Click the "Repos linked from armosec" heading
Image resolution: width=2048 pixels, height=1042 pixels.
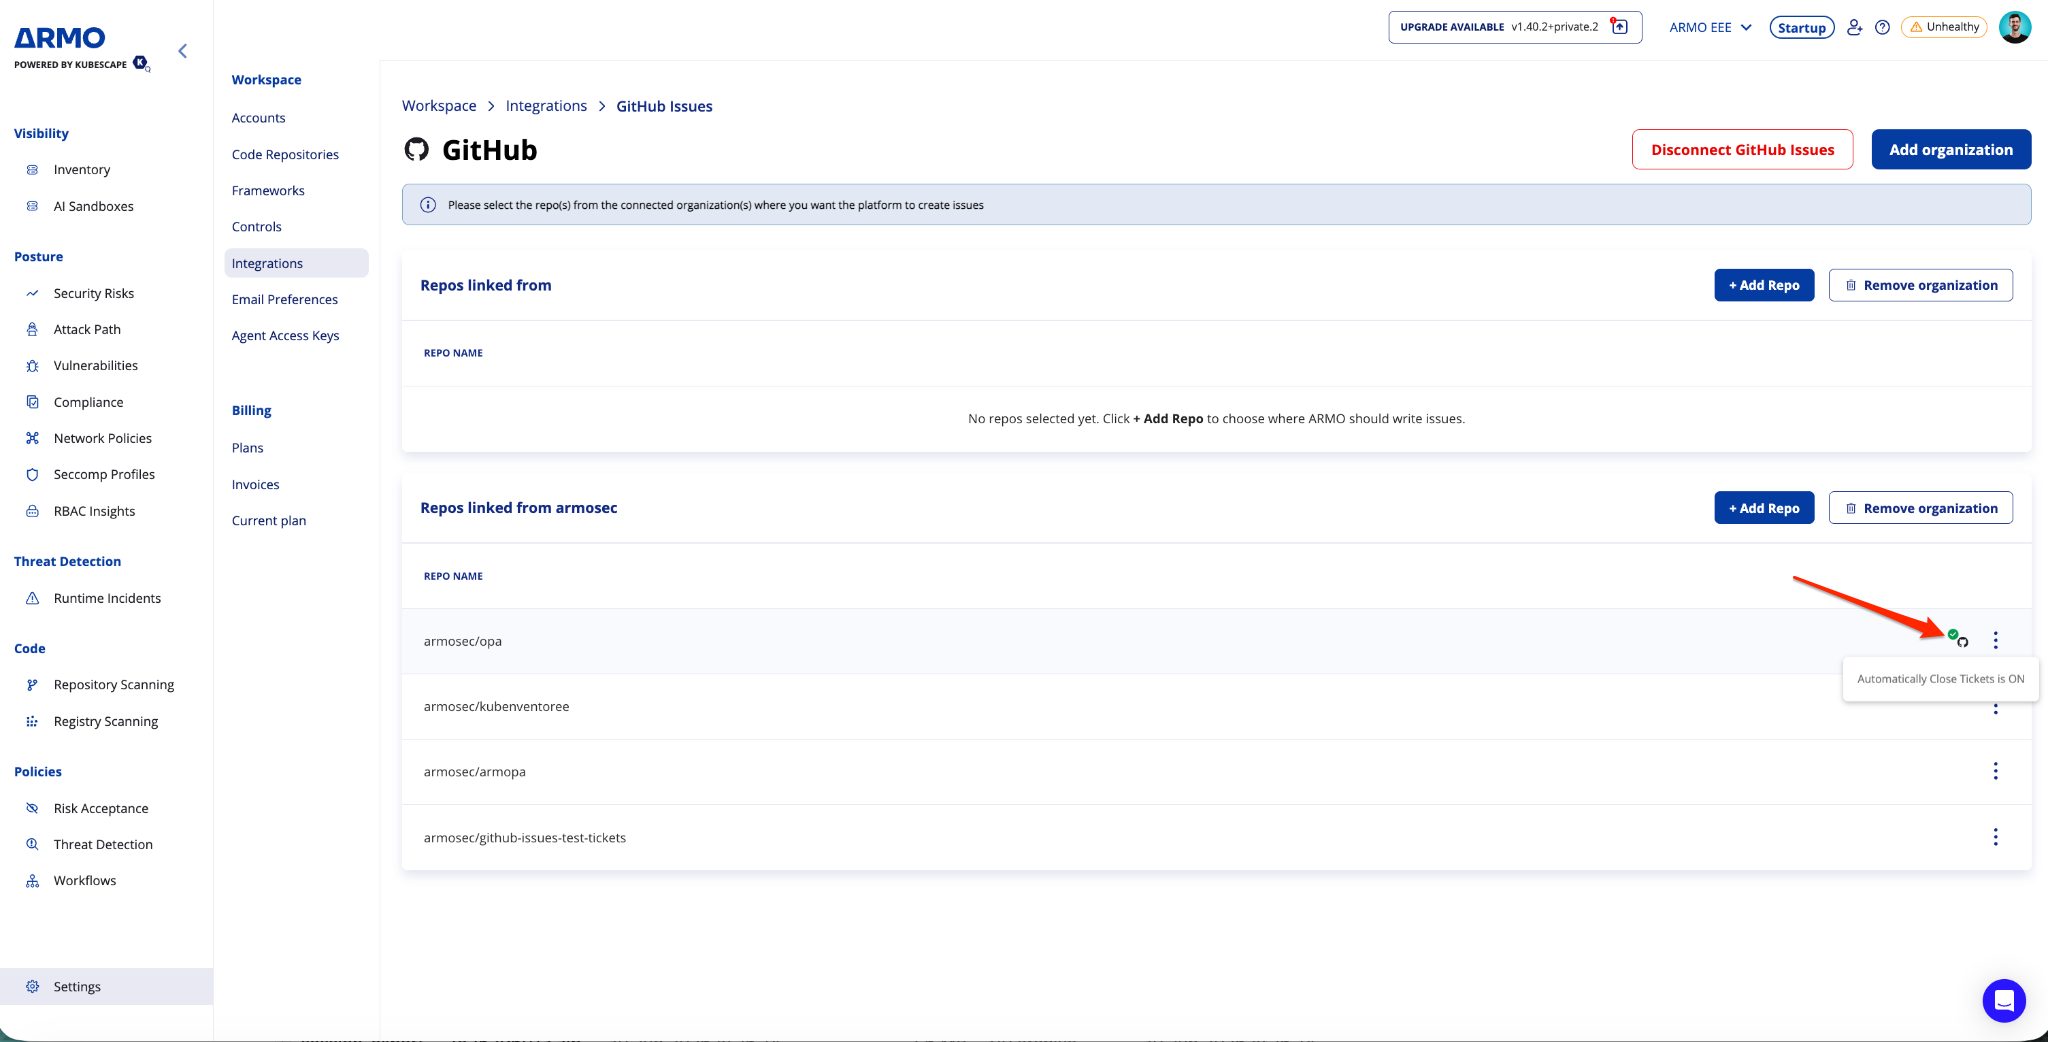[x=519, y=508]
